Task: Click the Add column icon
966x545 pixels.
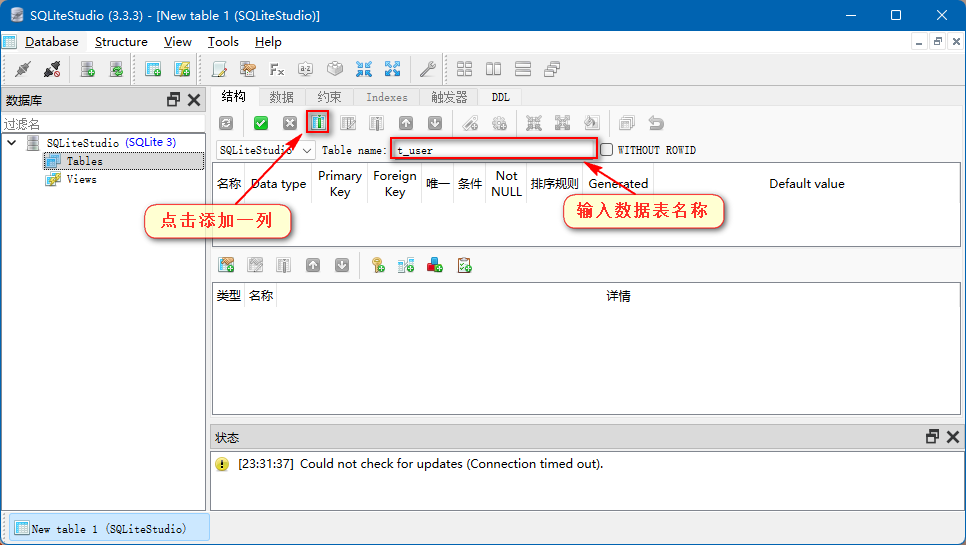Action: pos(318,123)
